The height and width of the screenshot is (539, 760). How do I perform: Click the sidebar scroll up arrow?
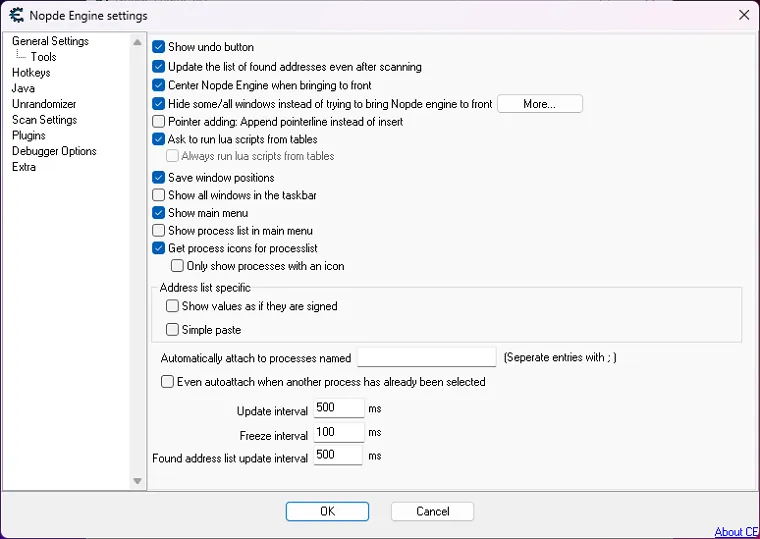(138, 42)
